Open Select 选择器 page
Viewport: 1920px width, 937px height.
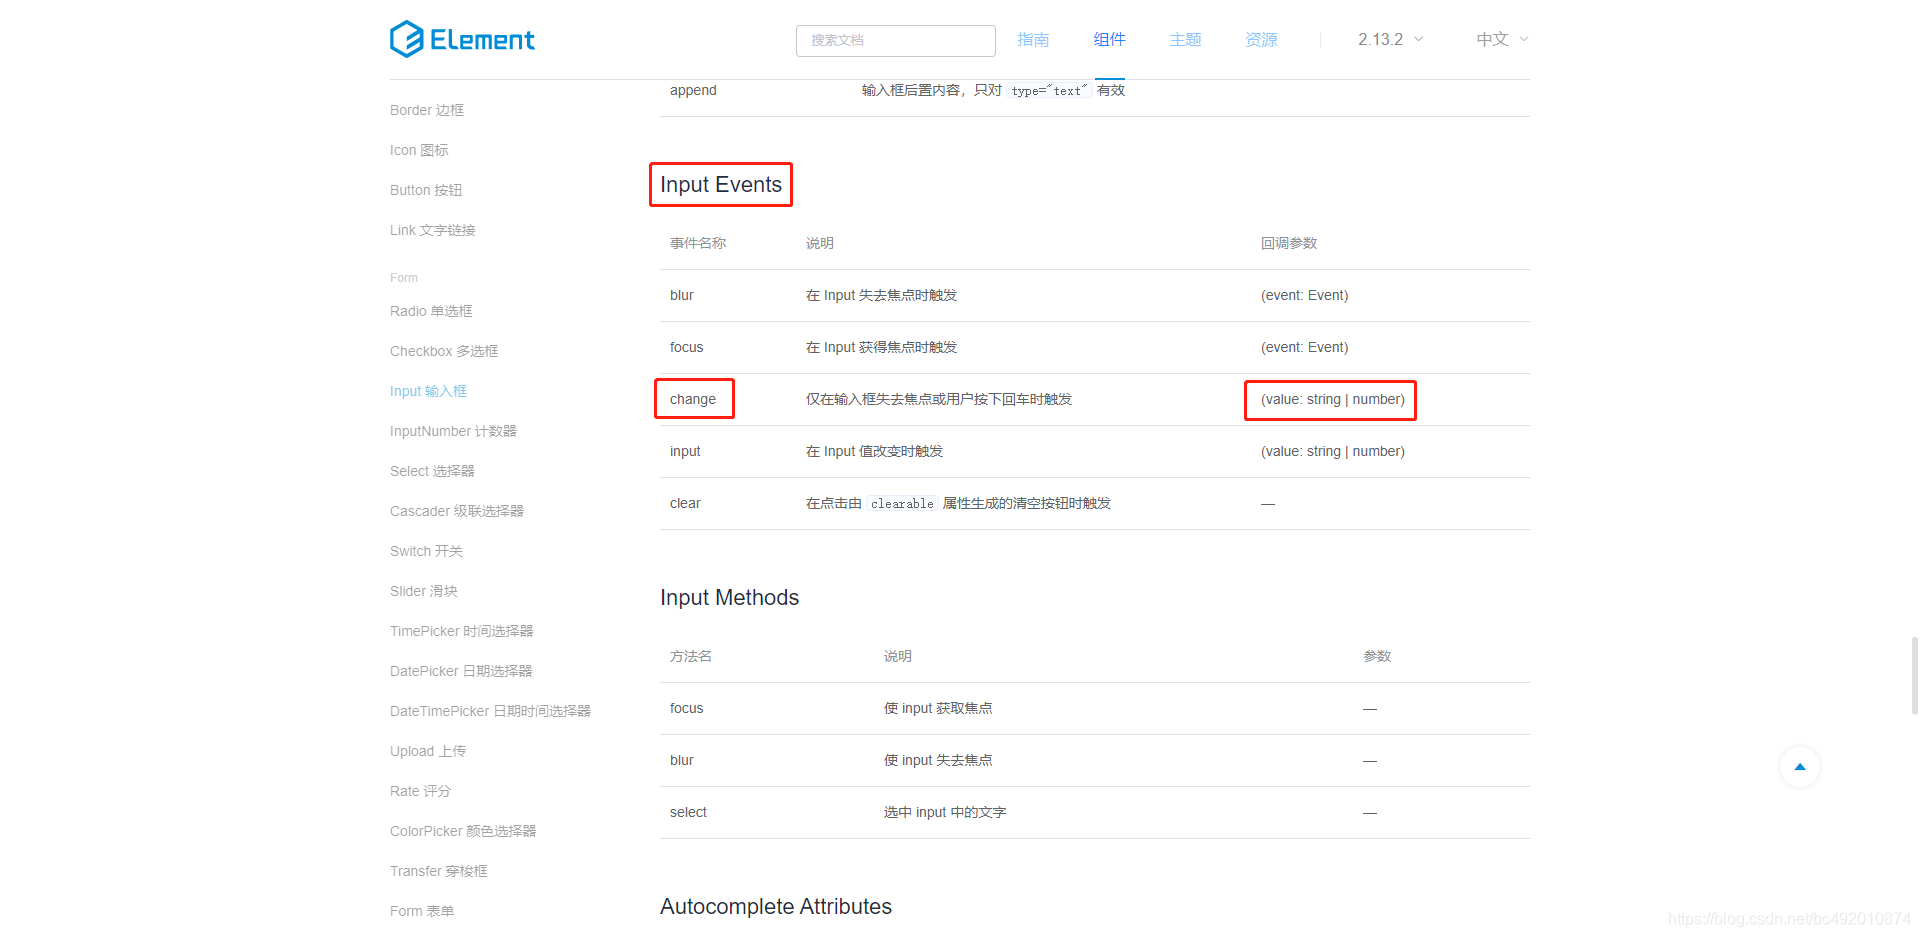point(432,471)
